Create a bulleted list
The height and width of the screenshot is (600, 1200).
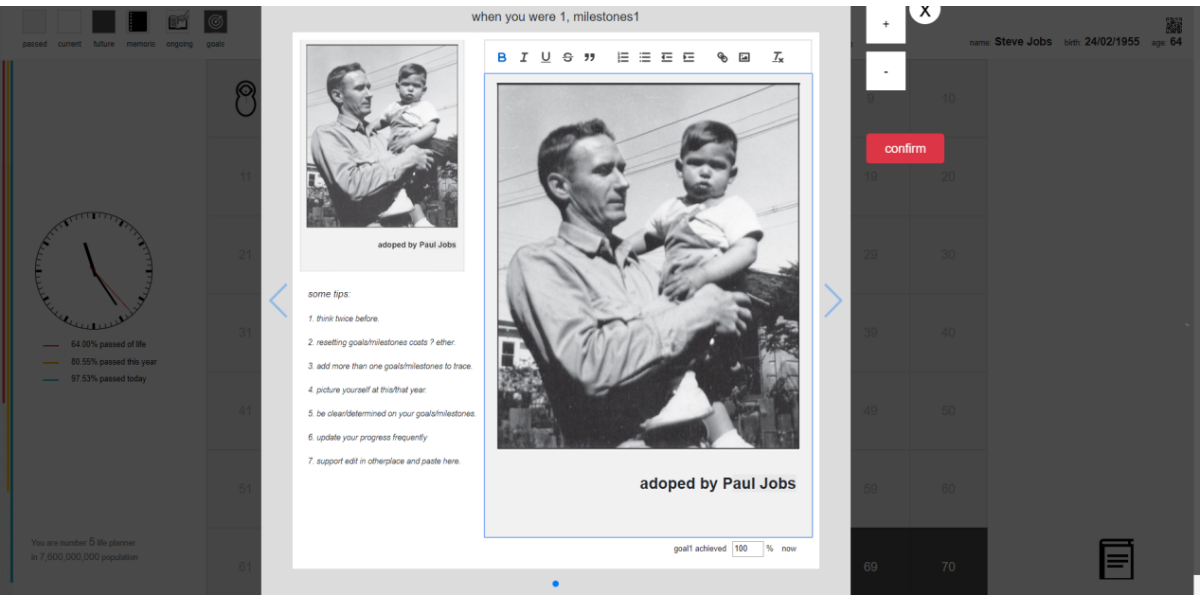(x=645, y=57)
